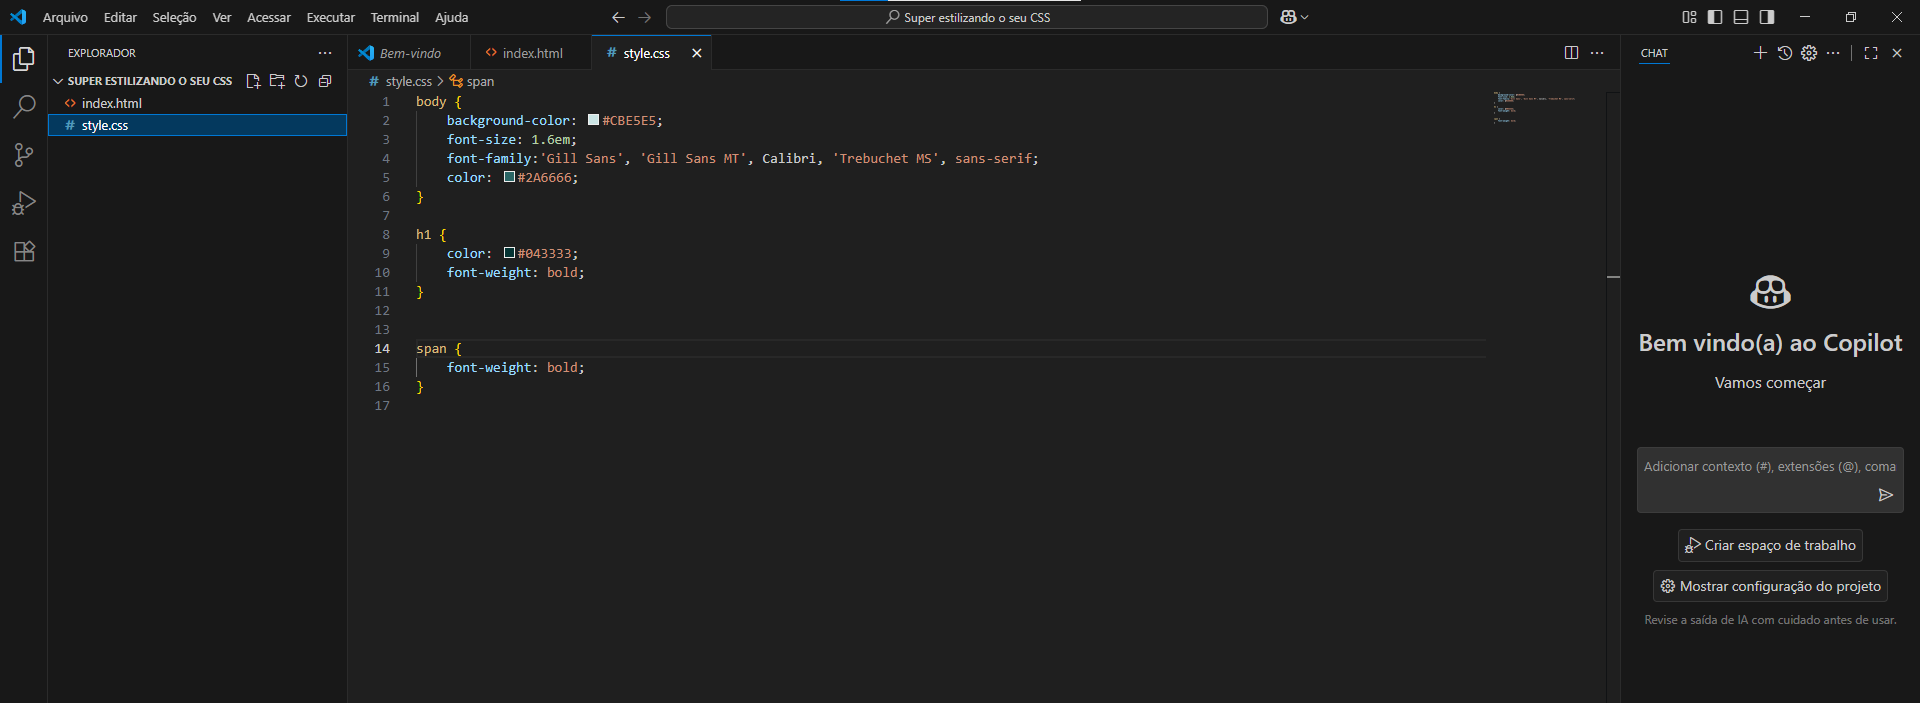Viewport: 1920px width, 703px height.
Task: Click line number 8 in gutter
Action: (386, 234)
